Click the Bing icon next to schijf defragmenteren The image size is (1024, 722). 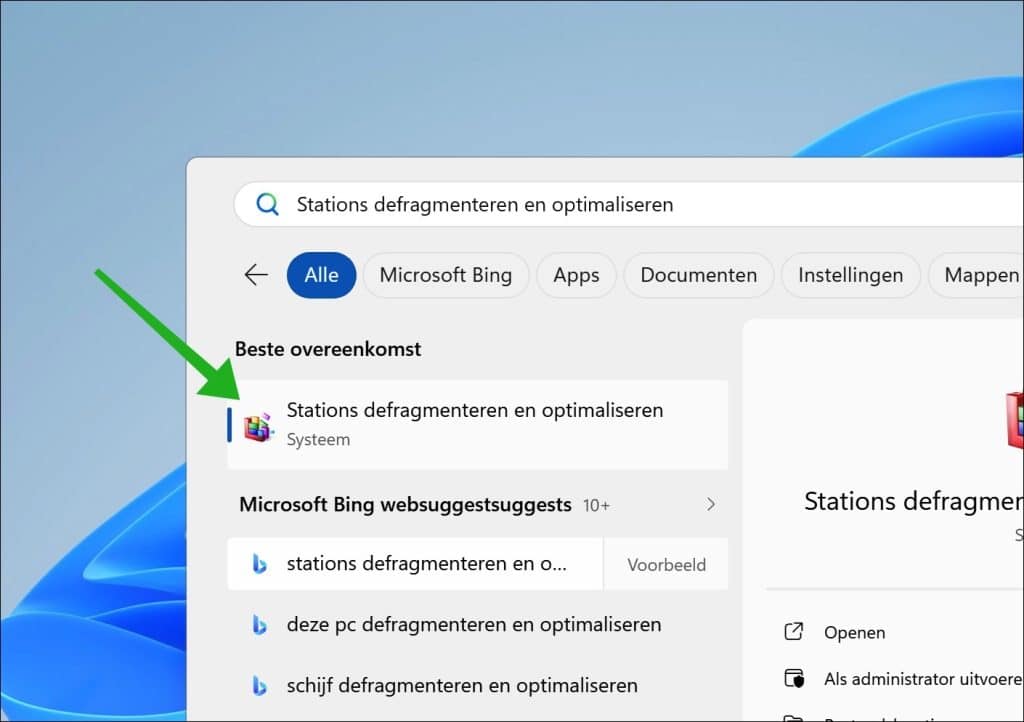tap(260, 685)
